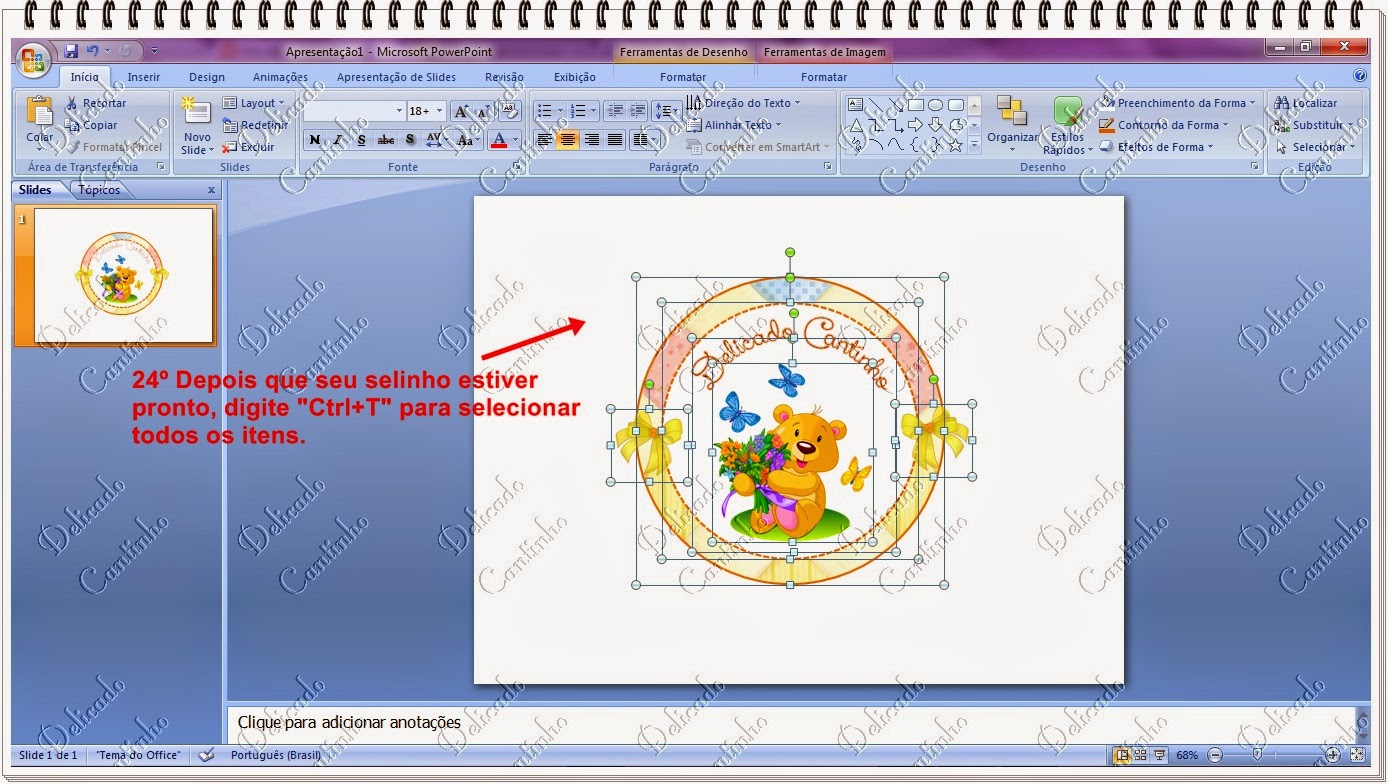Click the notes field to add anotações
1388x784 pixels.
pos(790,722)
